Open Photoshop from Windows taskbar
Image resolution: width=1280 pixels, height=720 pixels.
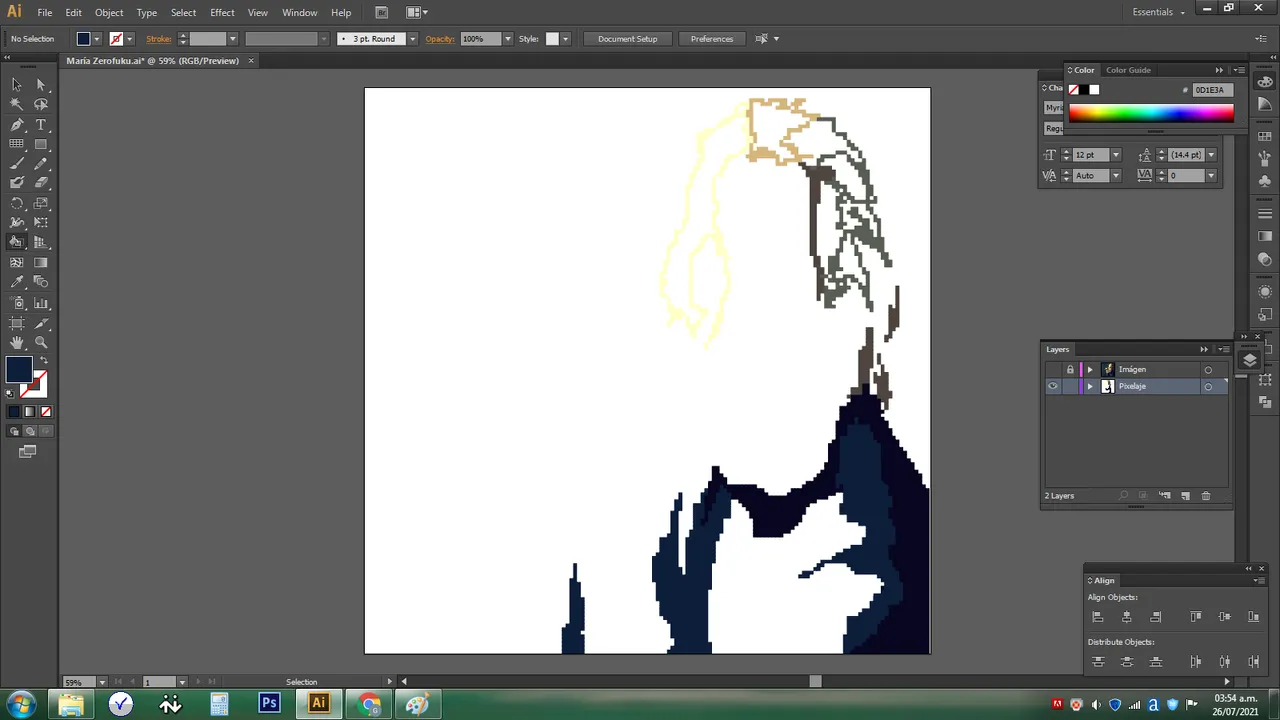click(x=269, y=704)
